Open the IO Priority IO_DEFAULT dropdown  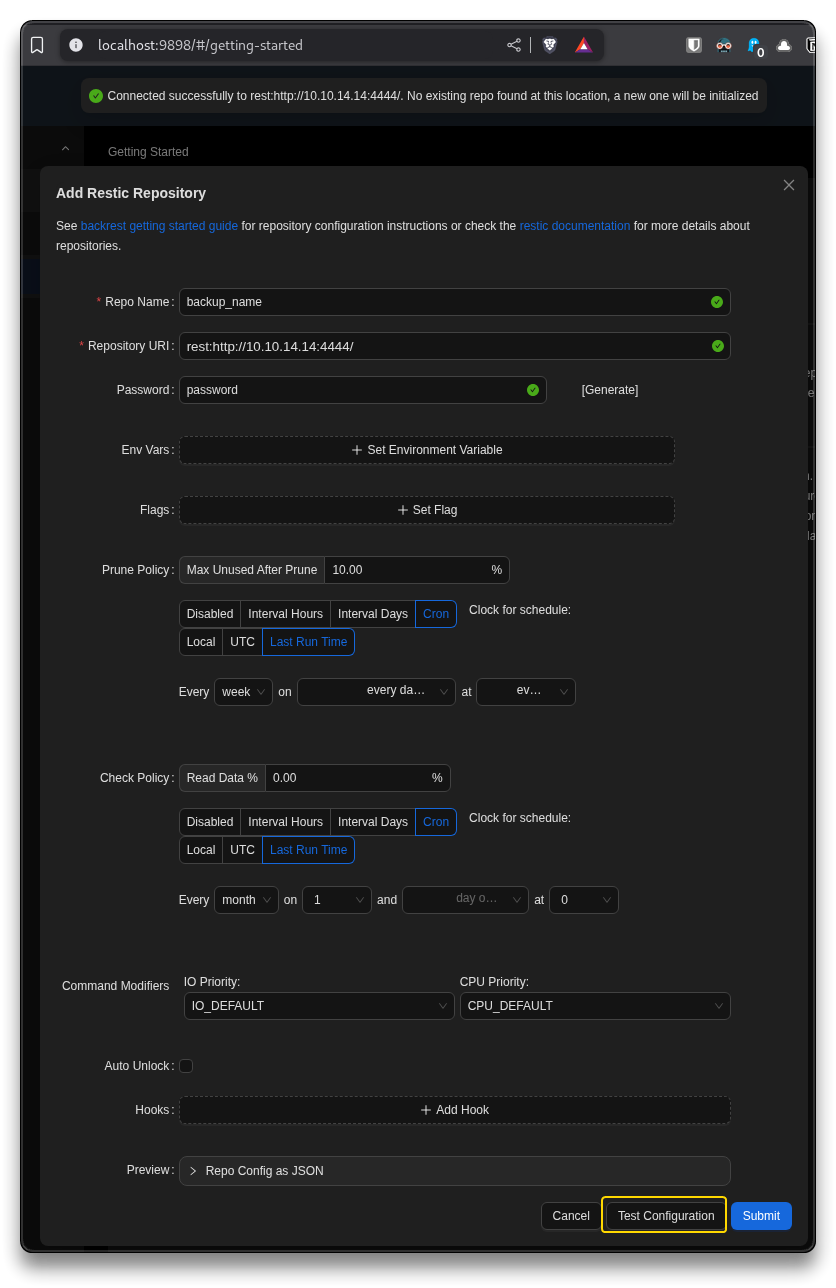tap(319, 1006)
